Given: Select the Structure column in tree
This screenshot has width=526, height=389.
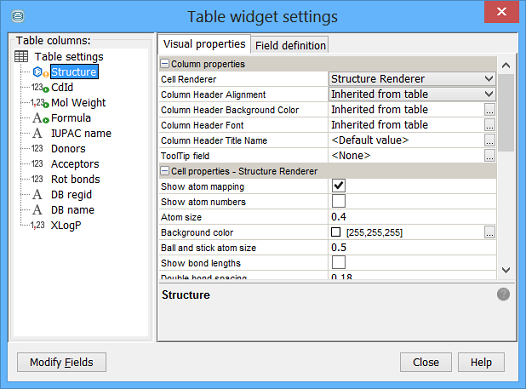Looking at the screenshot, I should 74,72.
